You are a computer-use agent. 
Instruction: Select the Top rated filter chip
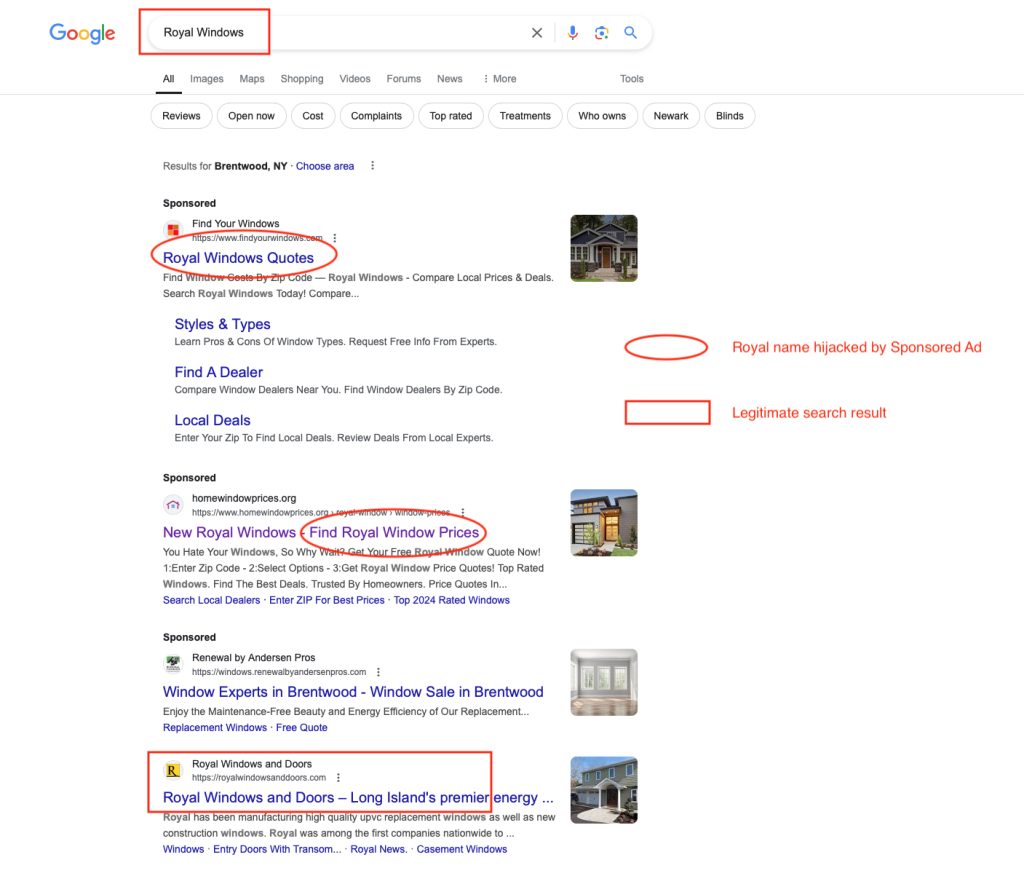(450, 116)
